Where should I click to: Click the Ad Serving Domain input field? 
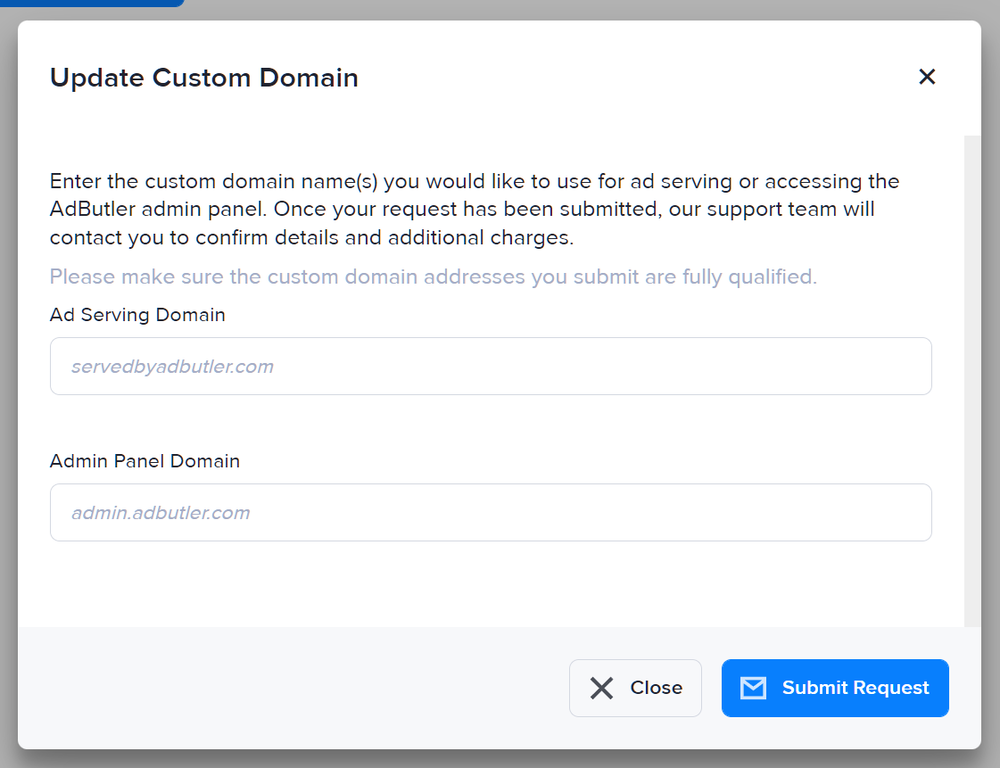point(490,366)
